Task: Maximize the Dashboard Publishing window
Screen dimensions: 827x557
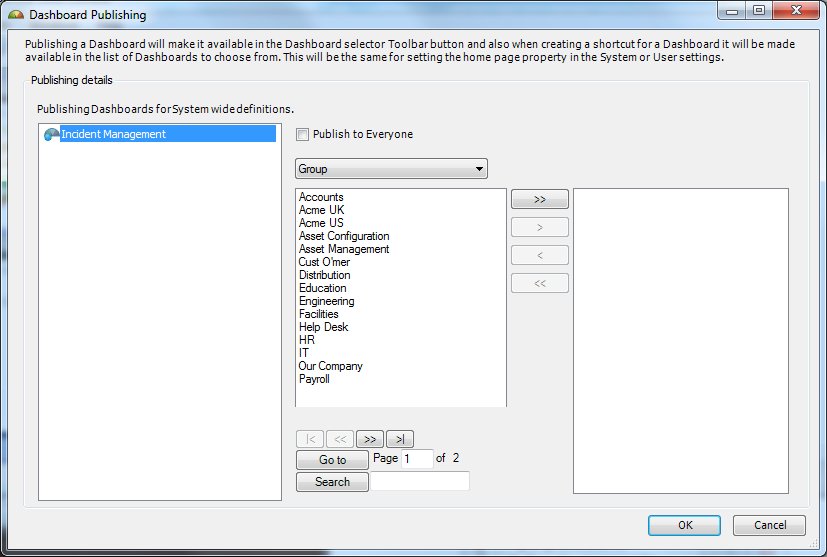Action: [758, 11]
